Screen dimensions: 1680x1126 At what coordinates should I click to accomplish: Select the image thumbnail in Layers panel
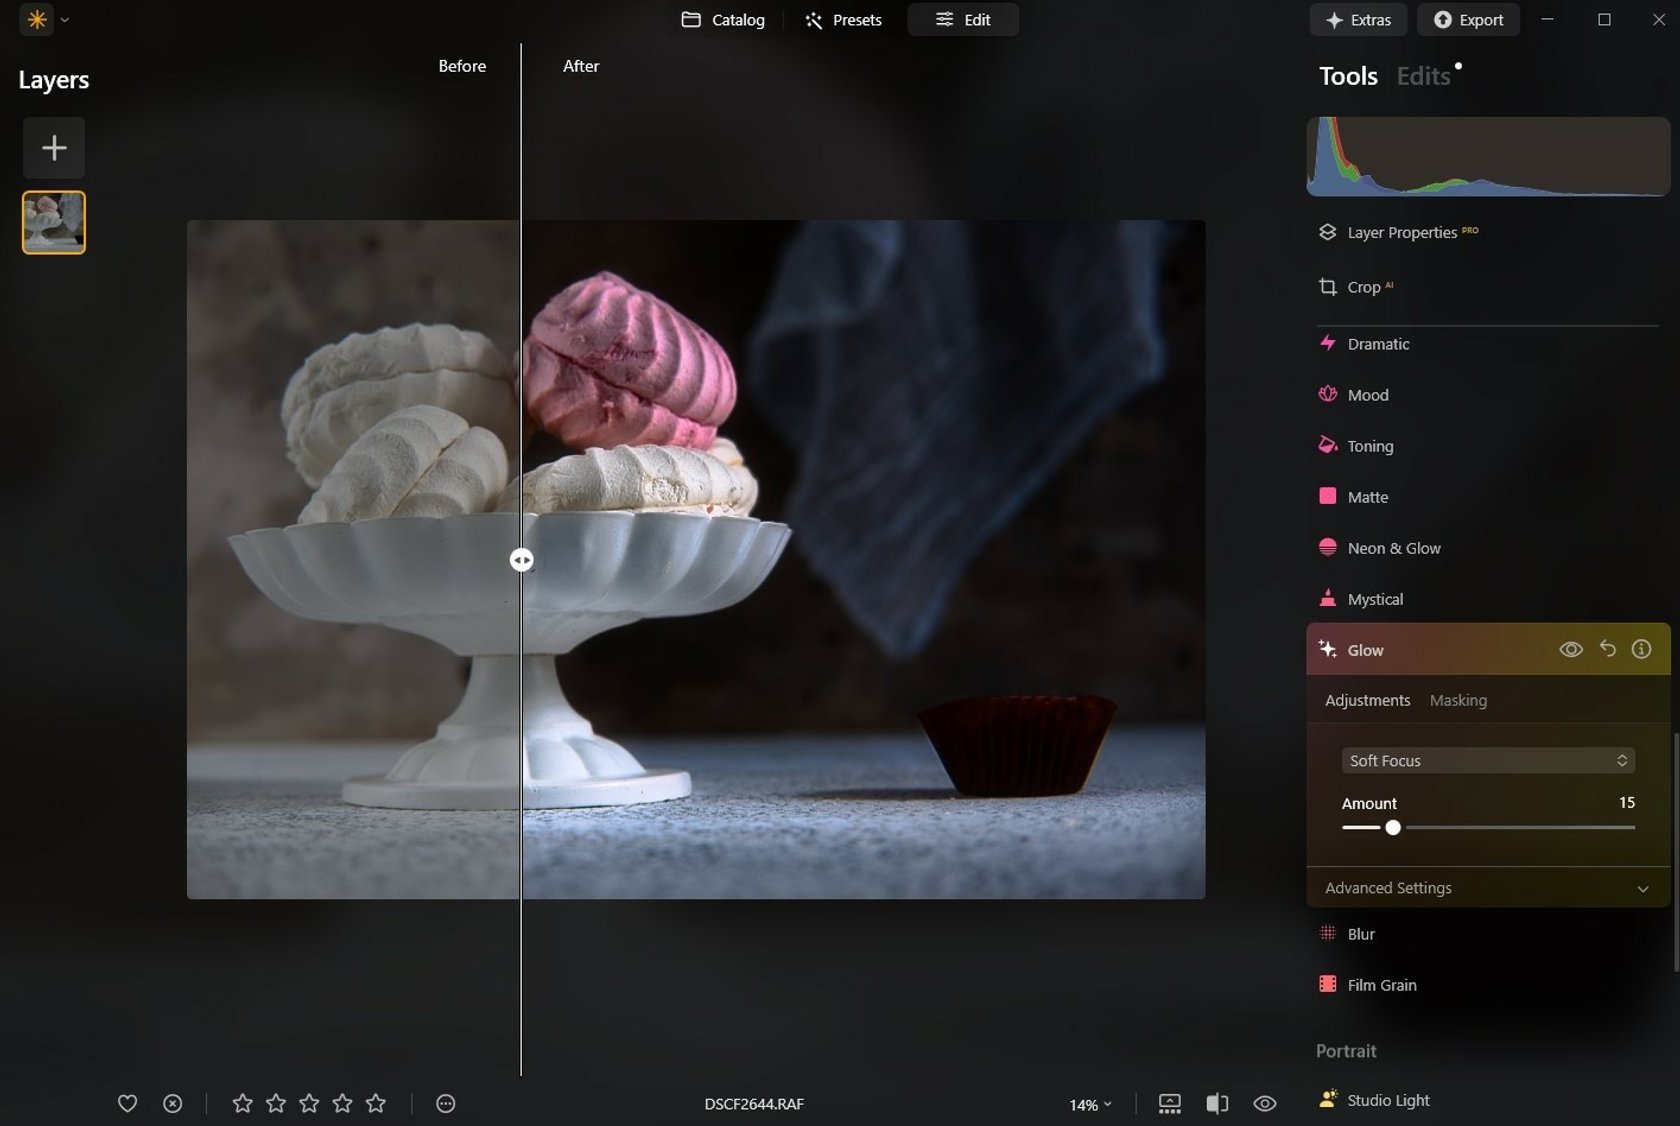point(53,222)
